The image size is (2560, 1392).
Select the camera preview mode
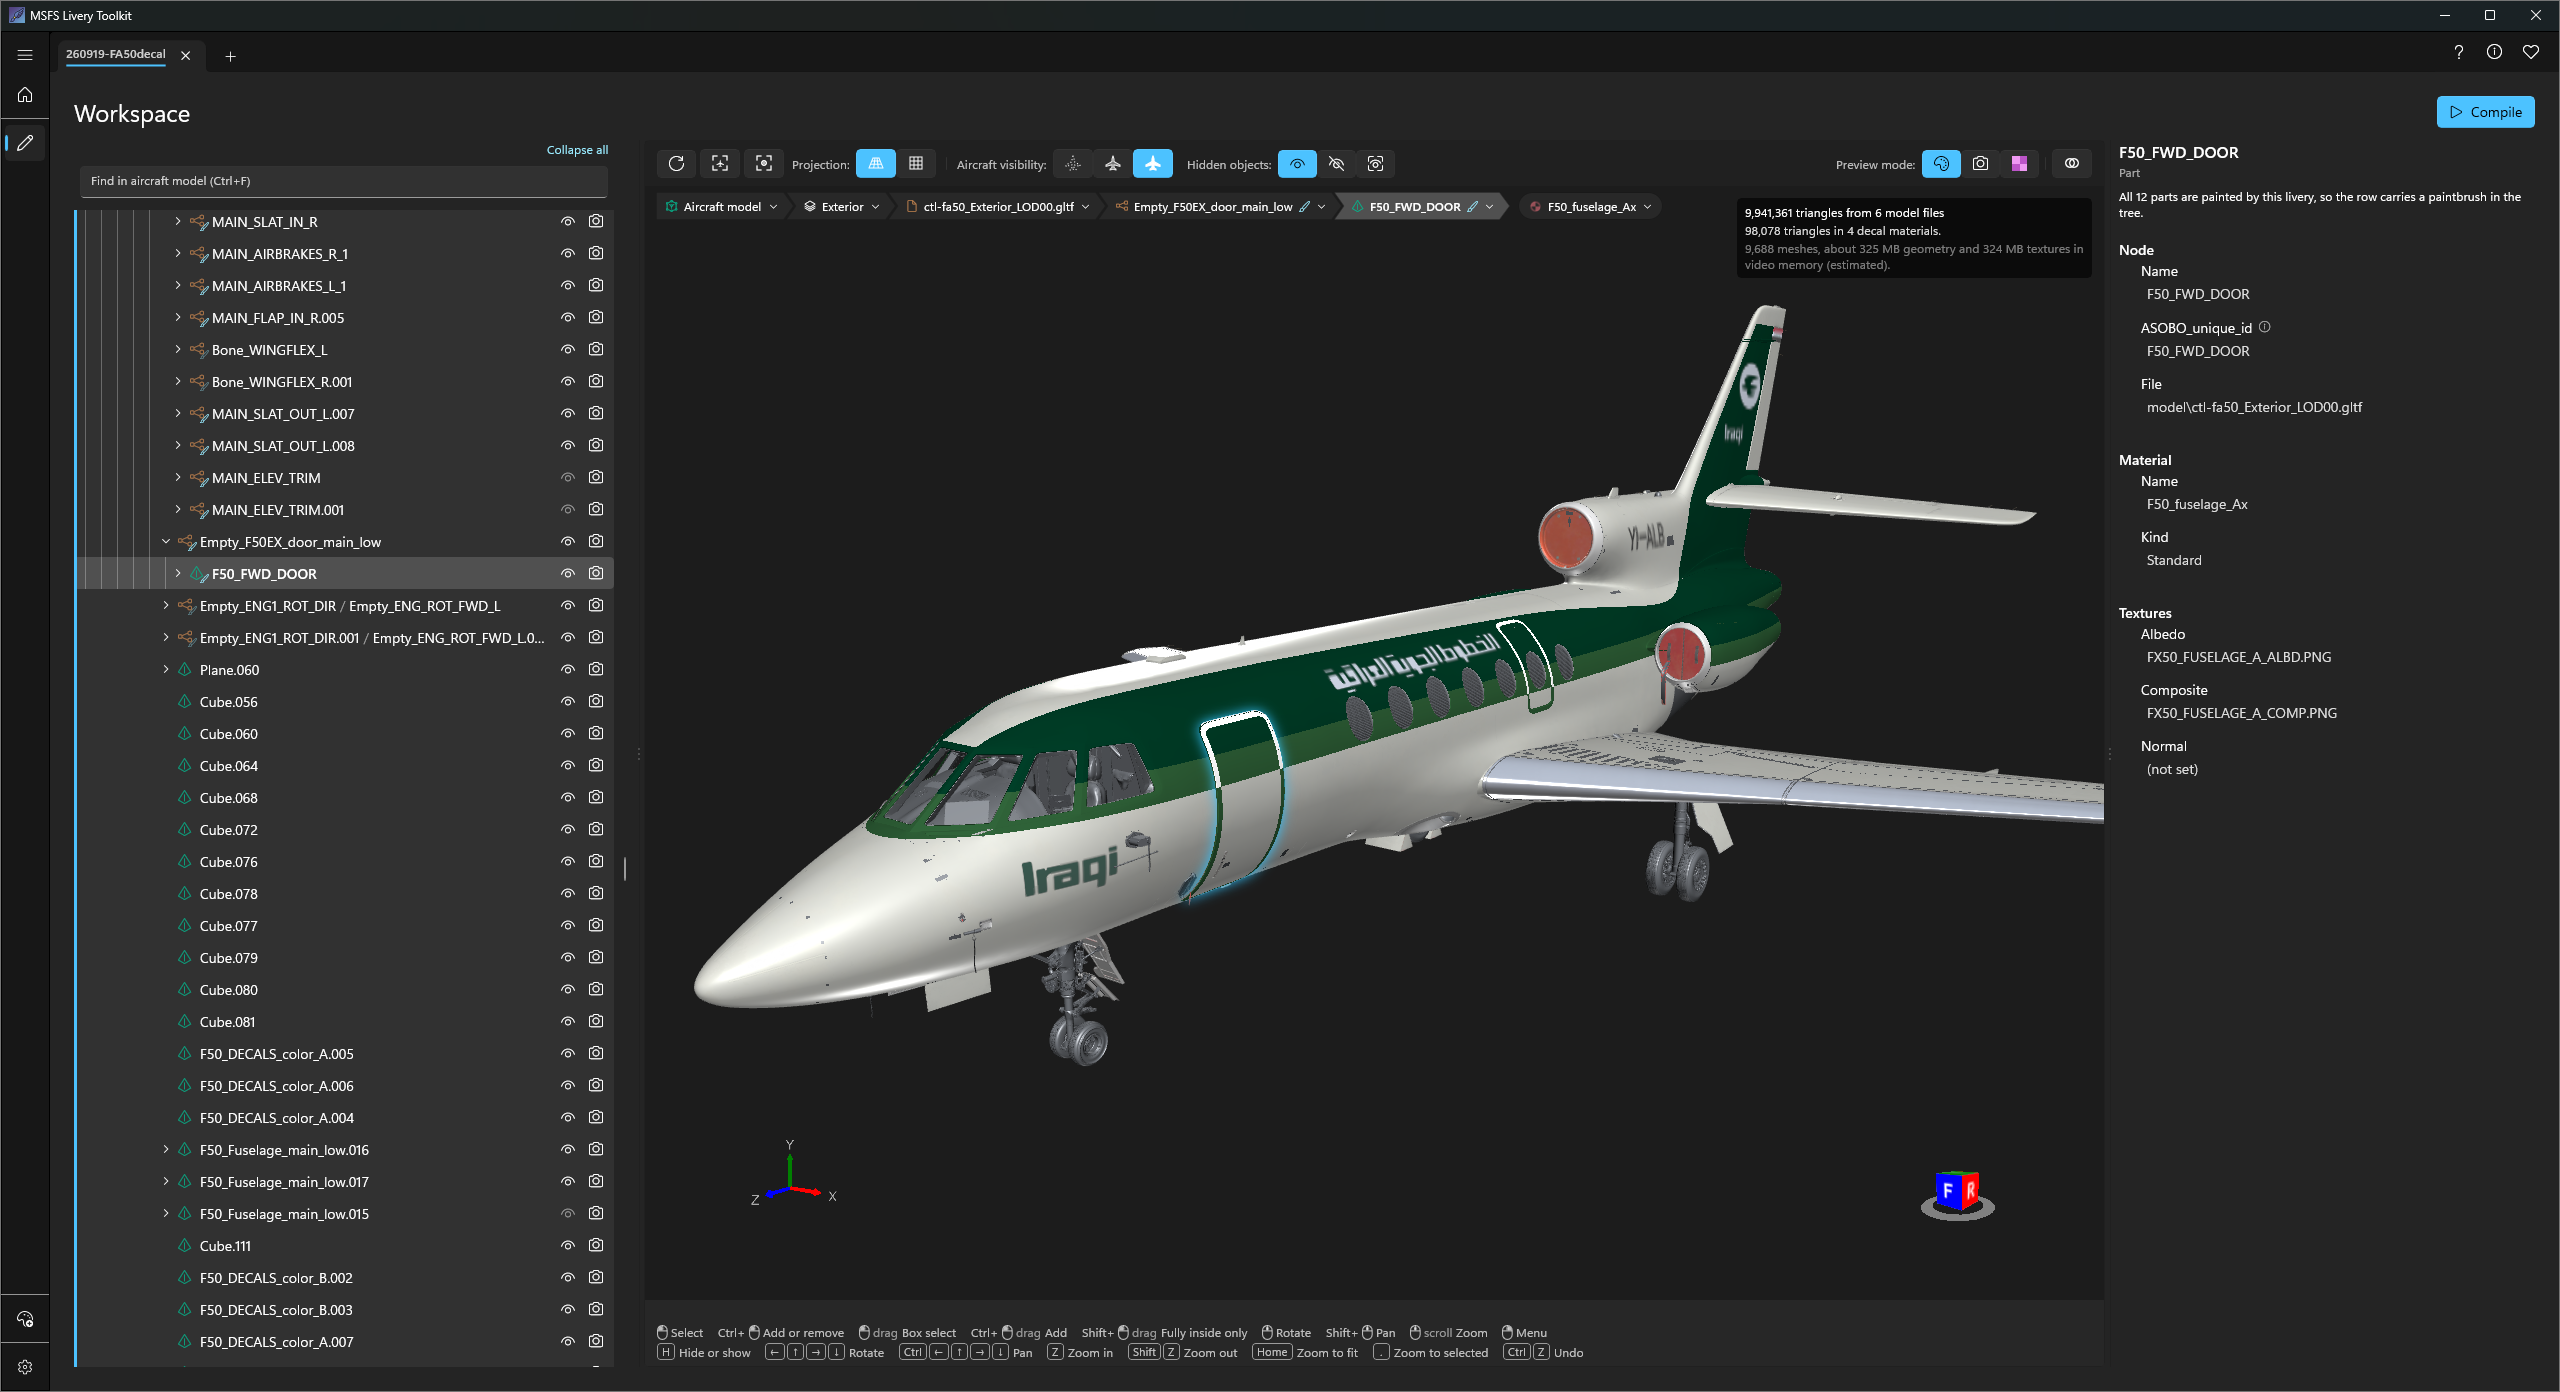point(1981,164)
